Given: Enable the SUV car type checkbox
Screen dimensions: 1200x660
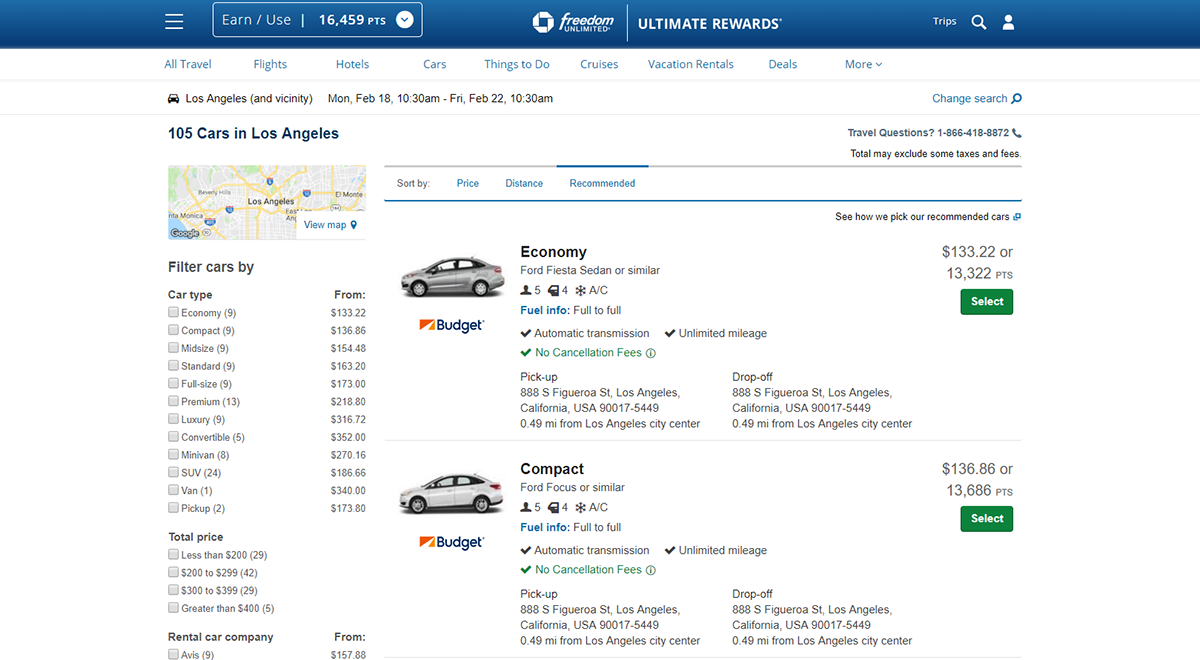Looking at the screenshot, I should point(174,473).
